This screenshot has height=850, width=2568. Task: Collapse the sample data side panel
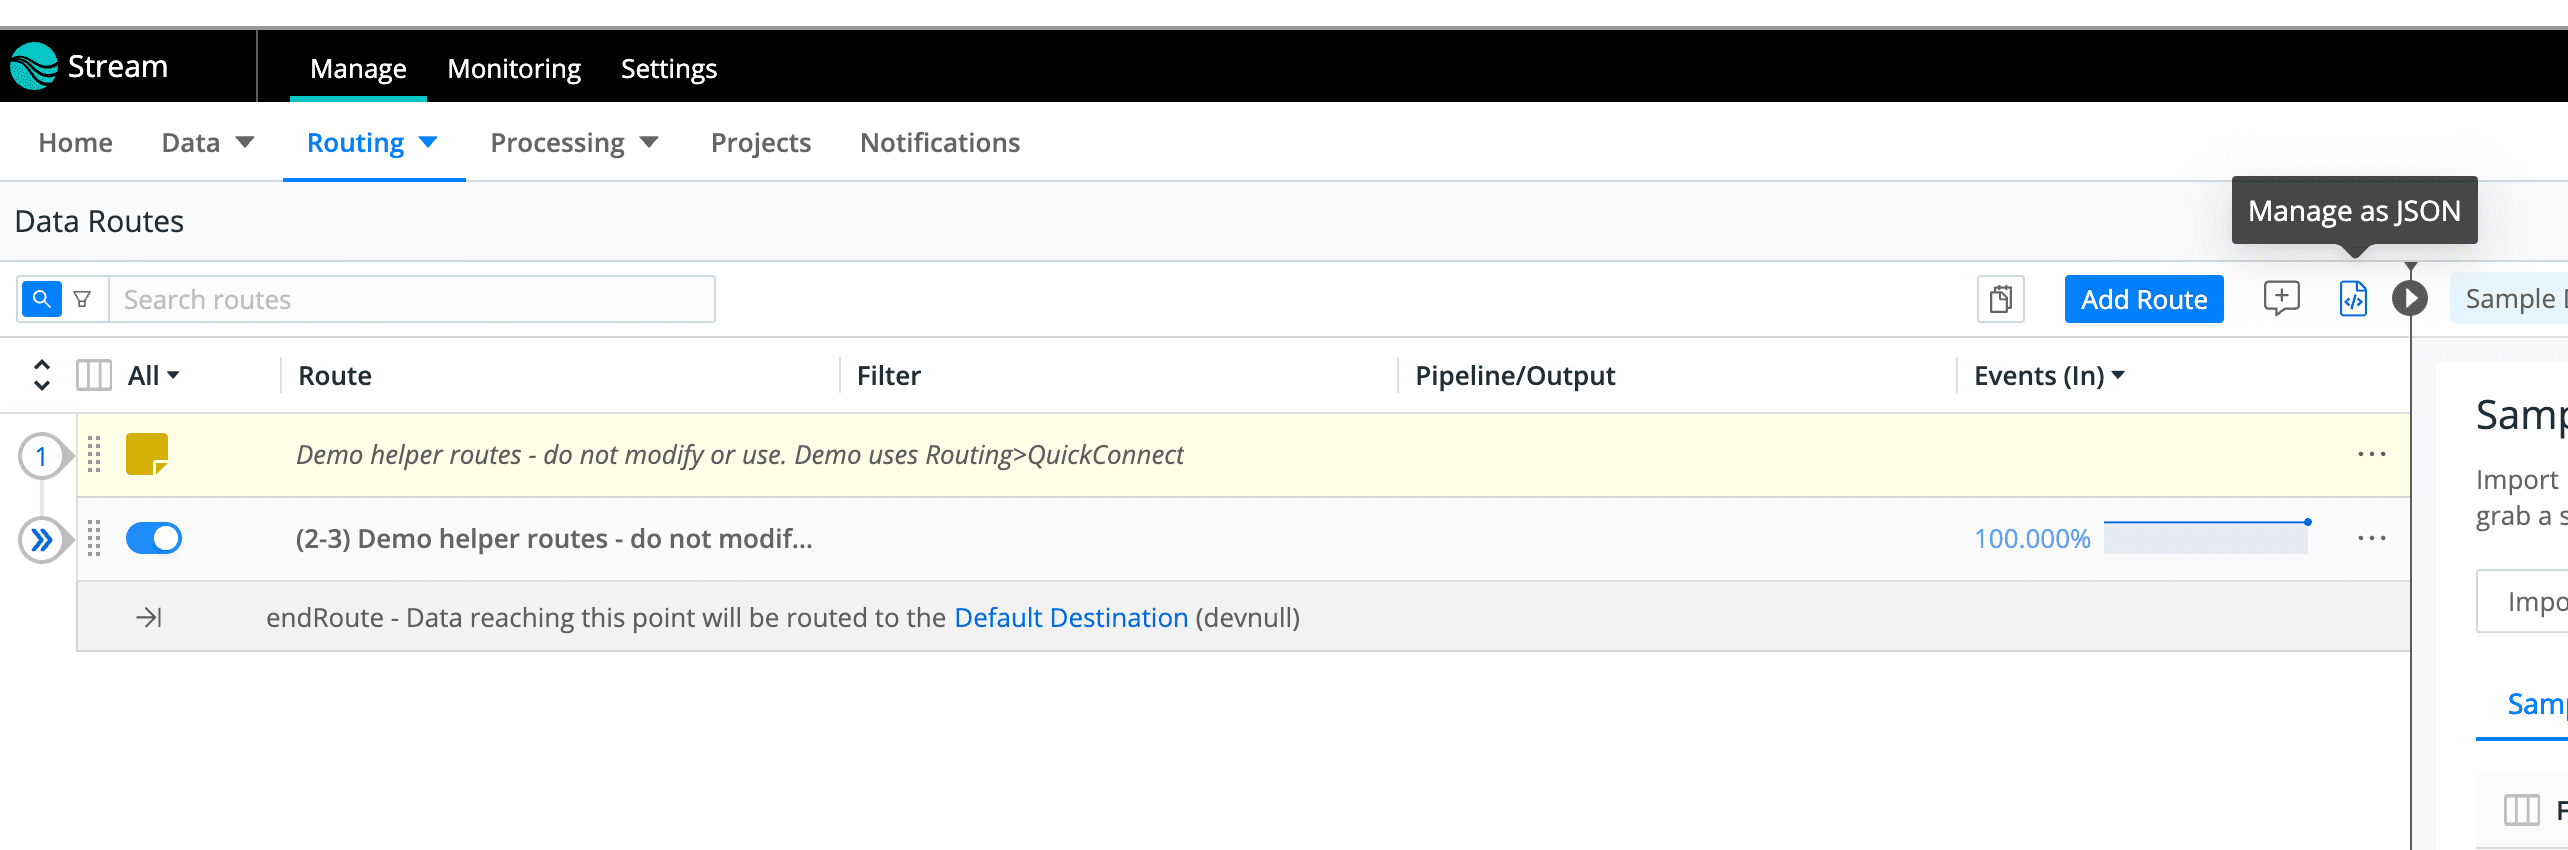2410,298
